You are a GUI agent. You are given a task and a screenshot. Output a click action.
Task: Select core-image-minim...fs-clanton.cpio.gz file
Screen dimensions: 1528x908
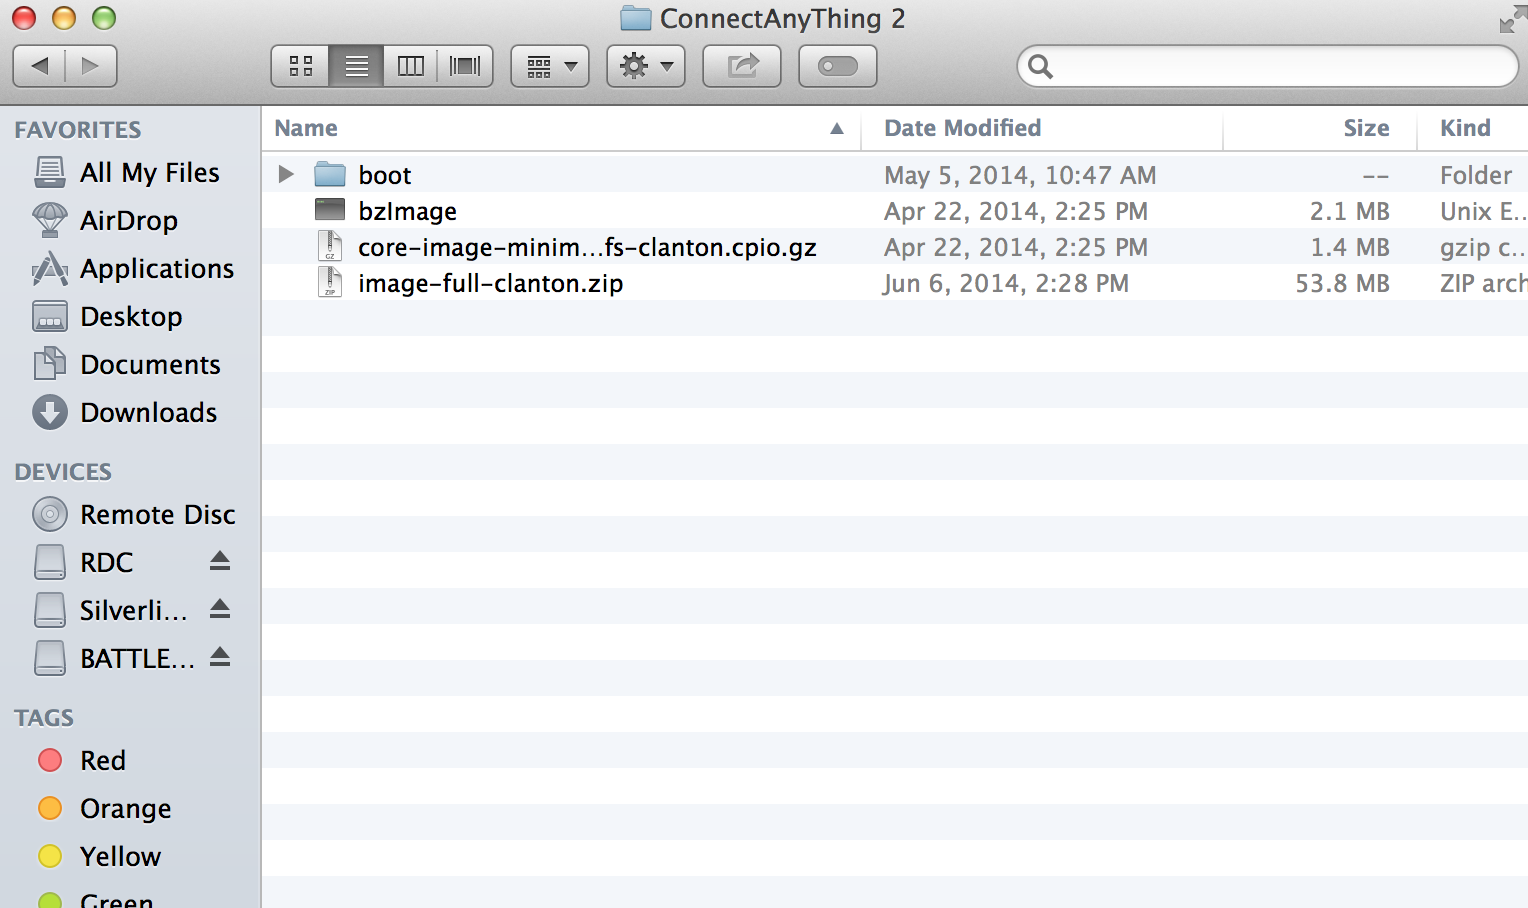click(588, 247)
